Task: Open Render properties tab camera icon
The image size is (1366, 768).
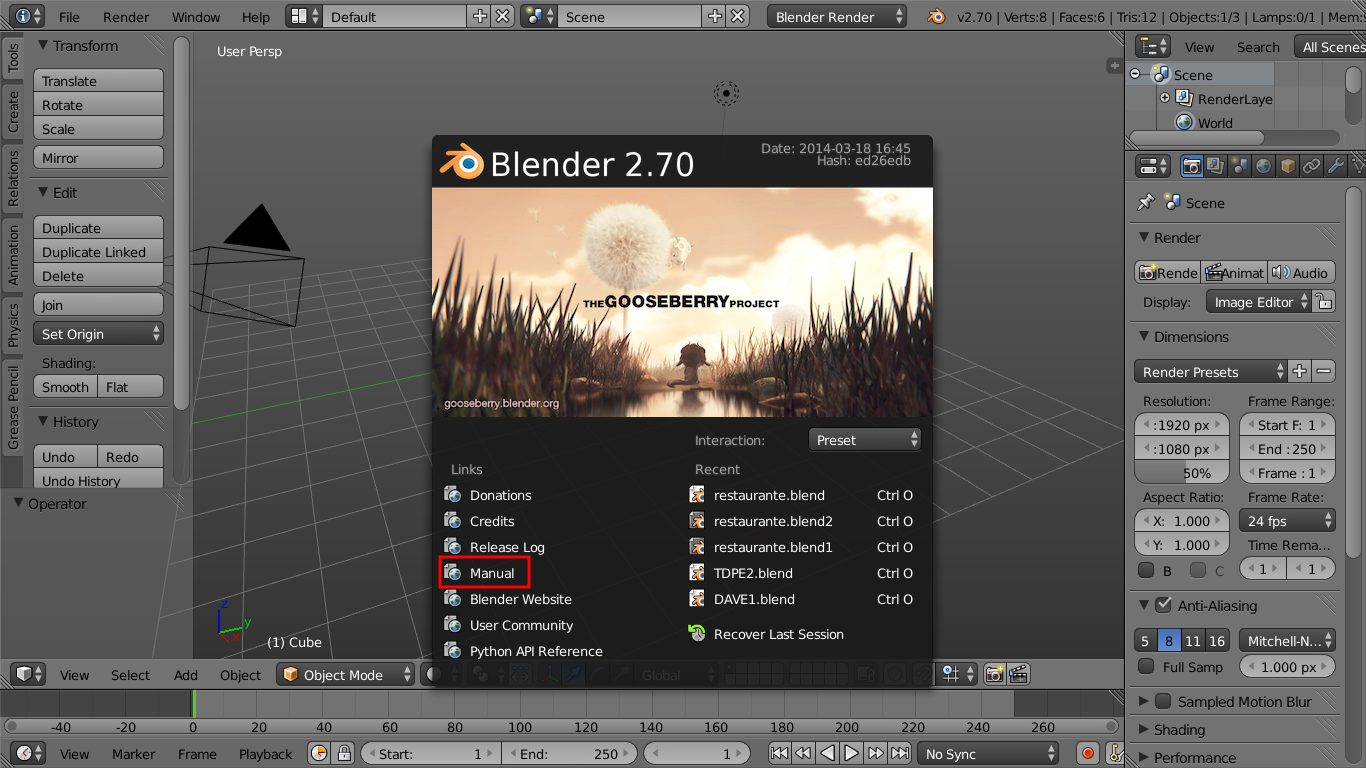Action: [x=1192, y=166]
